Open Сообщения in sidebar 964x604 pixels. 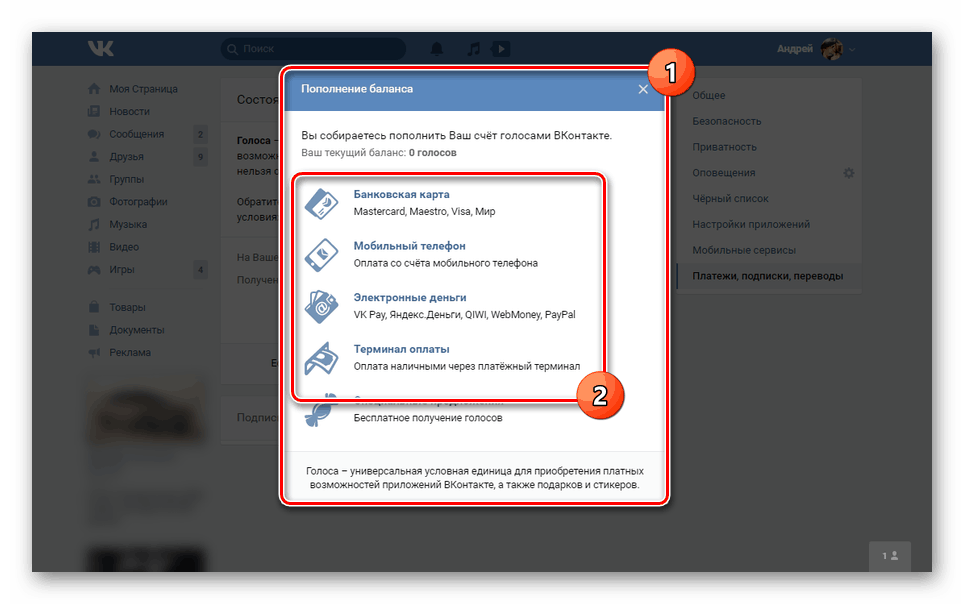pos(136,134)
